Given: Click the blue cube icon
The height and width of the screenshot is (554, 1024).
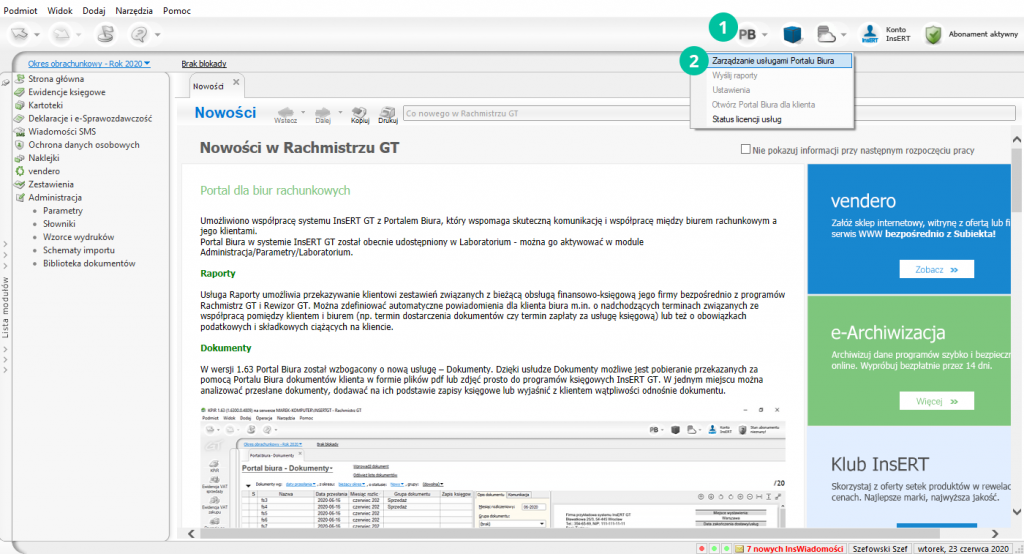Looking at the screenshot, I should pyautogui.click(x=793, y=34).
